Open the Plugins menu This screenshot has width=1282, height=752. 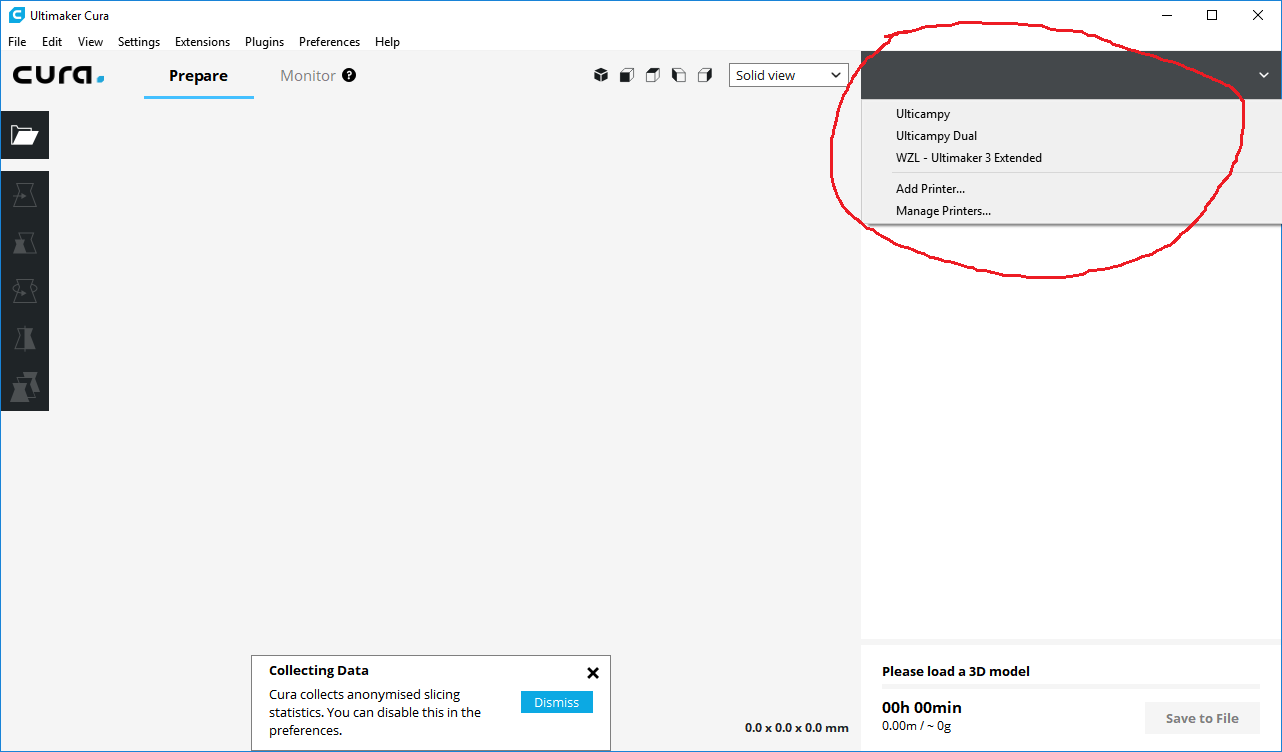click(x=264, y=42)
